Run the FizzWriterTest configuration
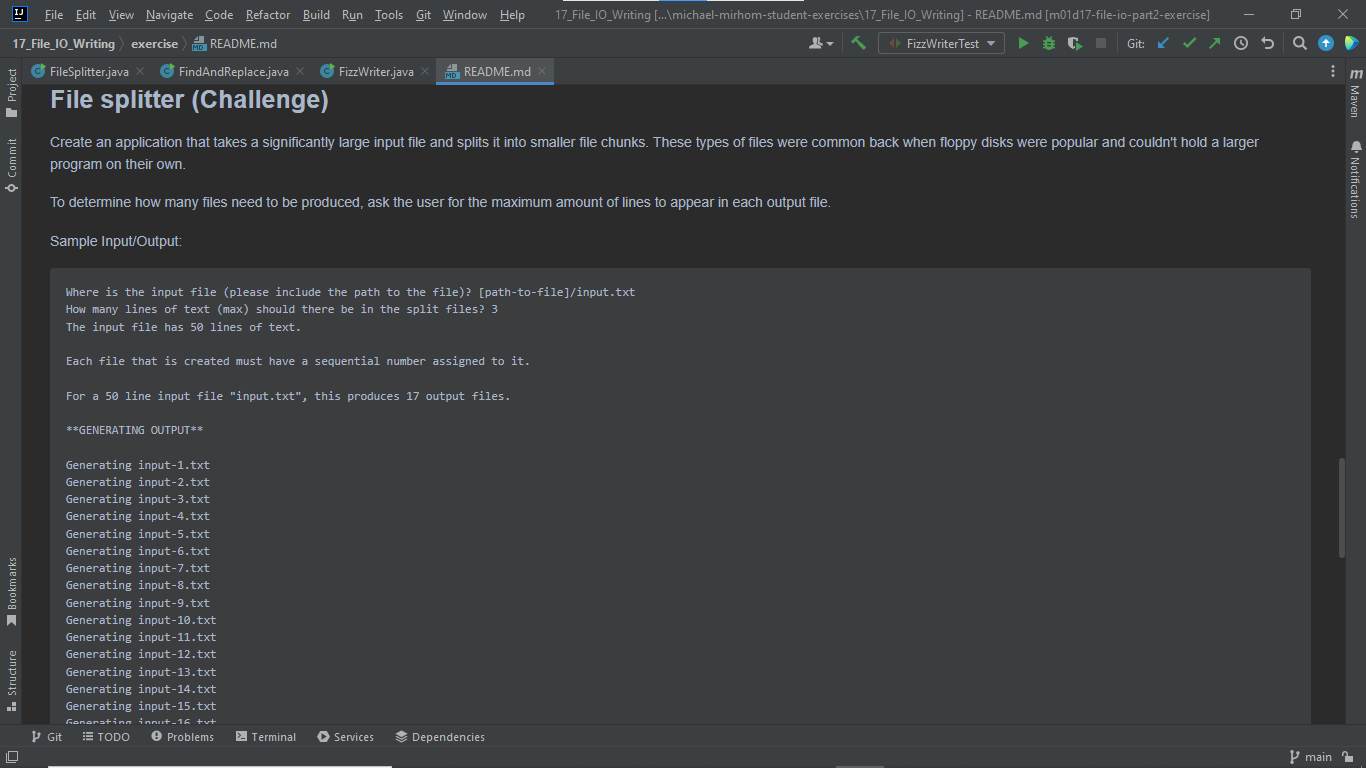 (1023, 44)
